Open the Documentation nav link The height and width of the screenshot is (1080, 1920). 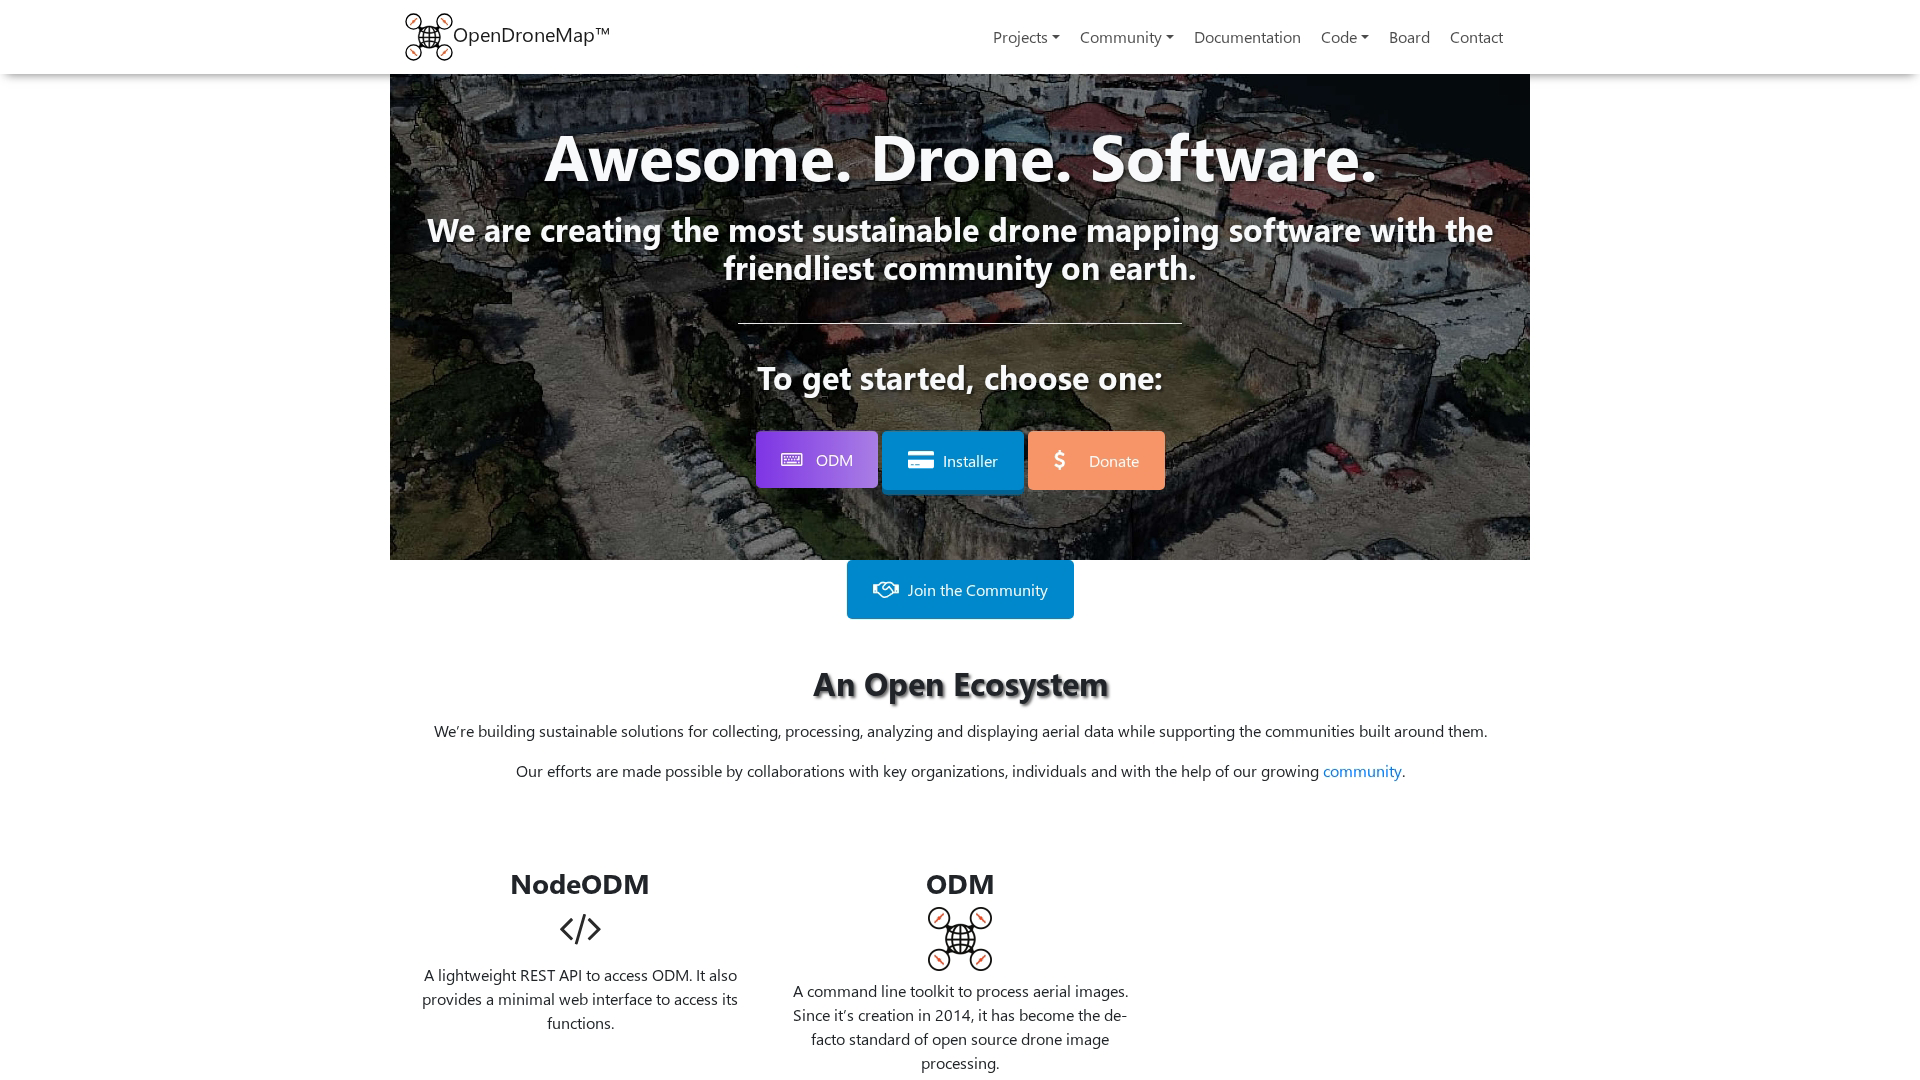[x=1247, y=37]
